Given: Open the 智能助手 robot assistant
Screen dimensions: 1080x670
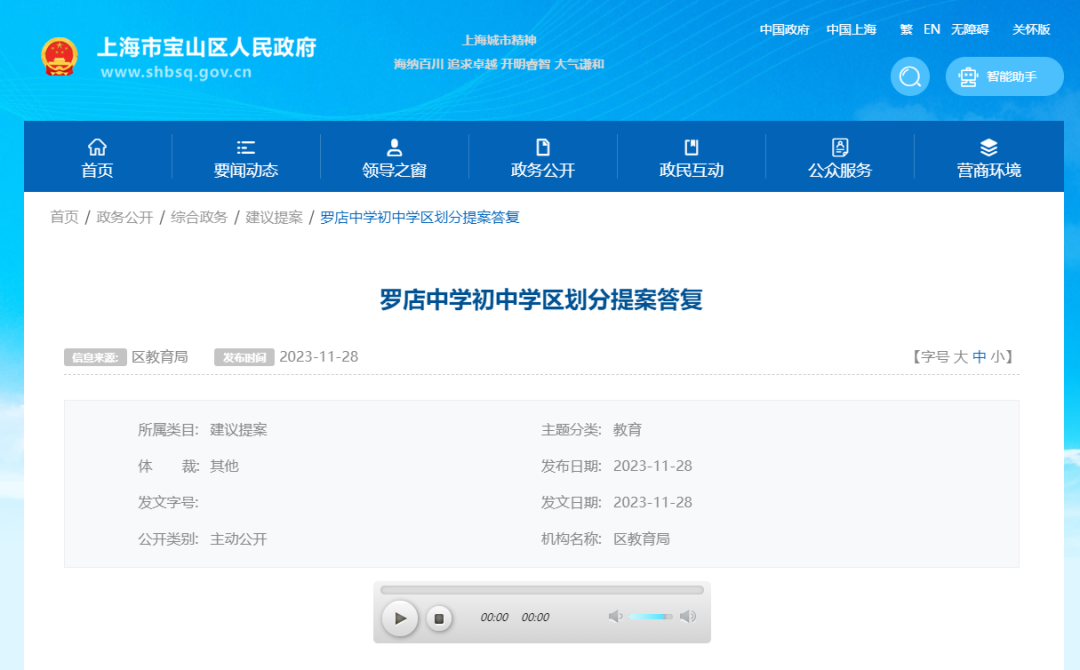Looking at the screenshot, I should tap(1004, 76).
